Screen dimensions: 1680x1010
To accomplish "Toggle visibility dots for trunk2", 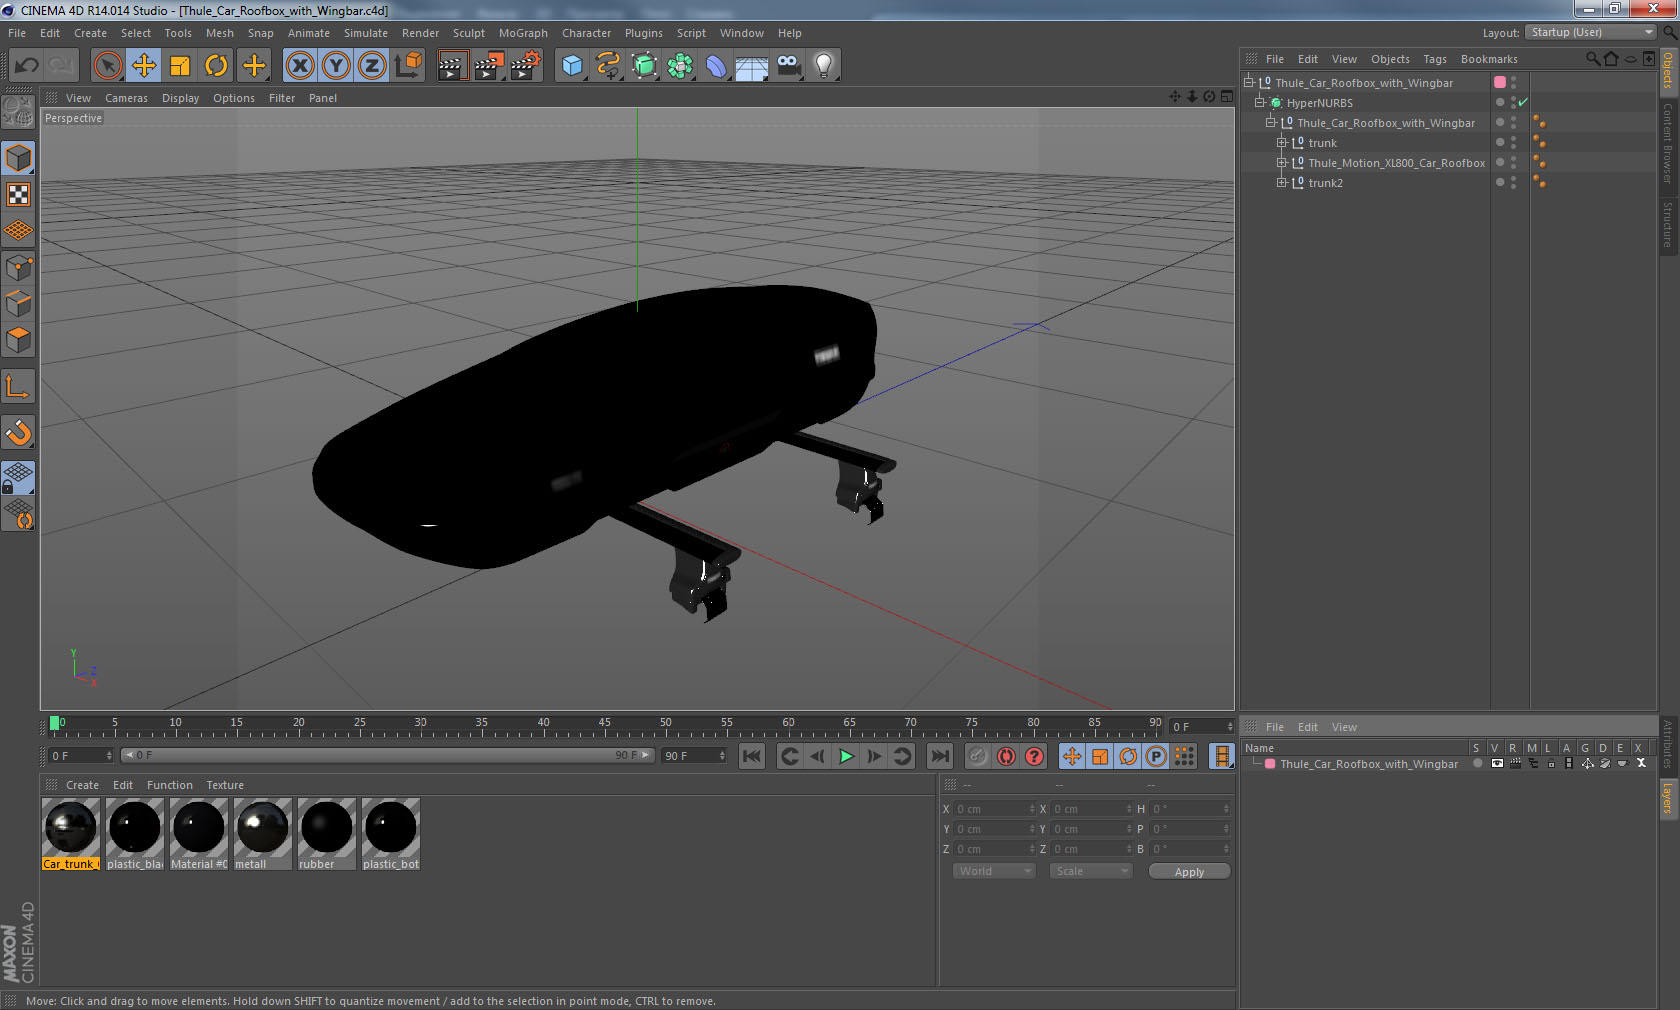I will pos(1513,182).
